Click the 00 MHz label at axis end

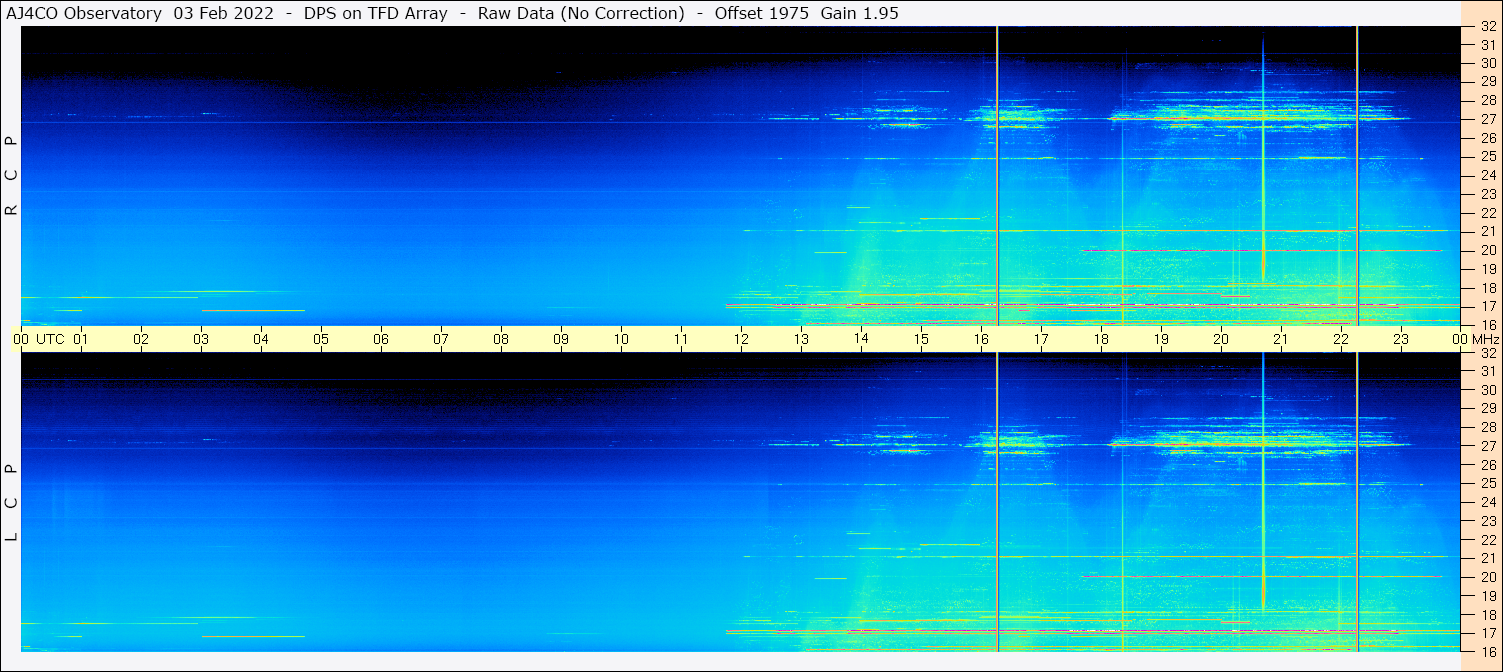pyautogui.click(x=1474, y=339)
